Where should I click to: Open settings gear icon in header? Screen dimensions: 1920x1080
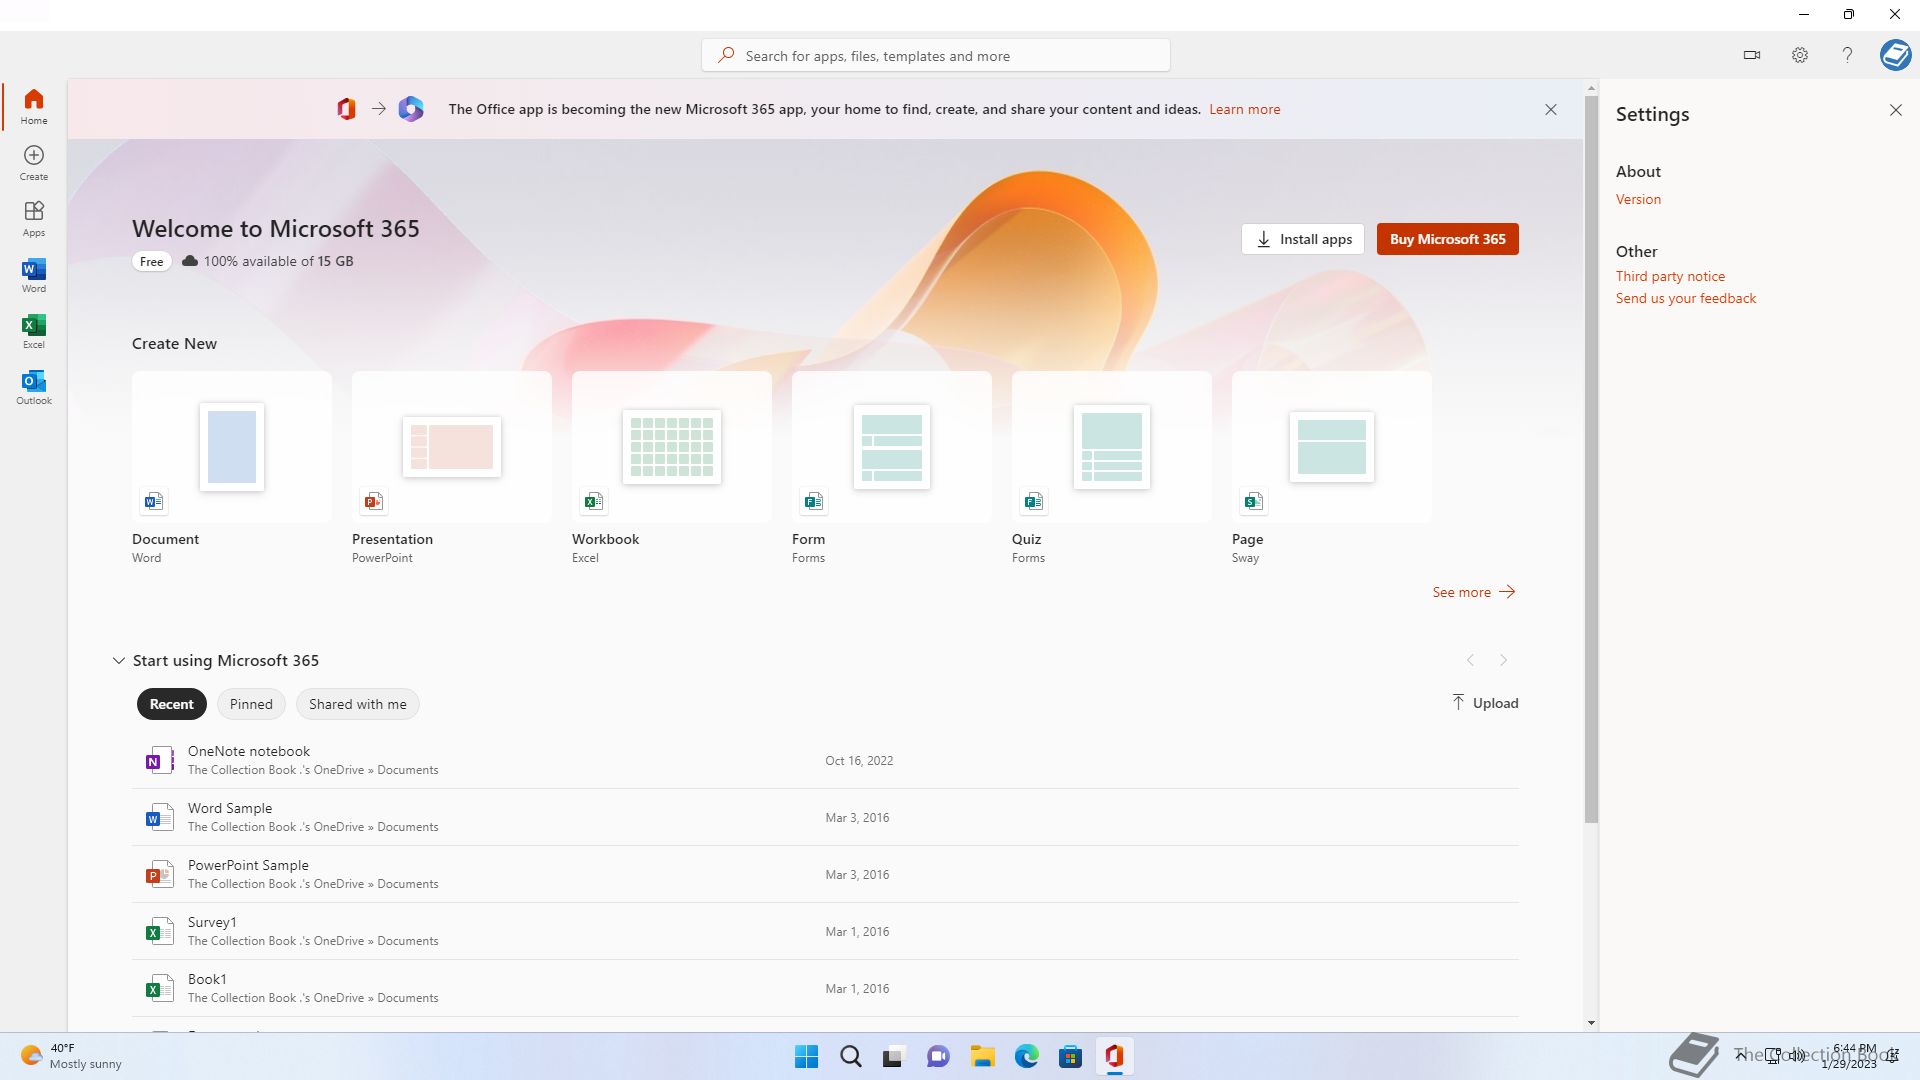1800,55
